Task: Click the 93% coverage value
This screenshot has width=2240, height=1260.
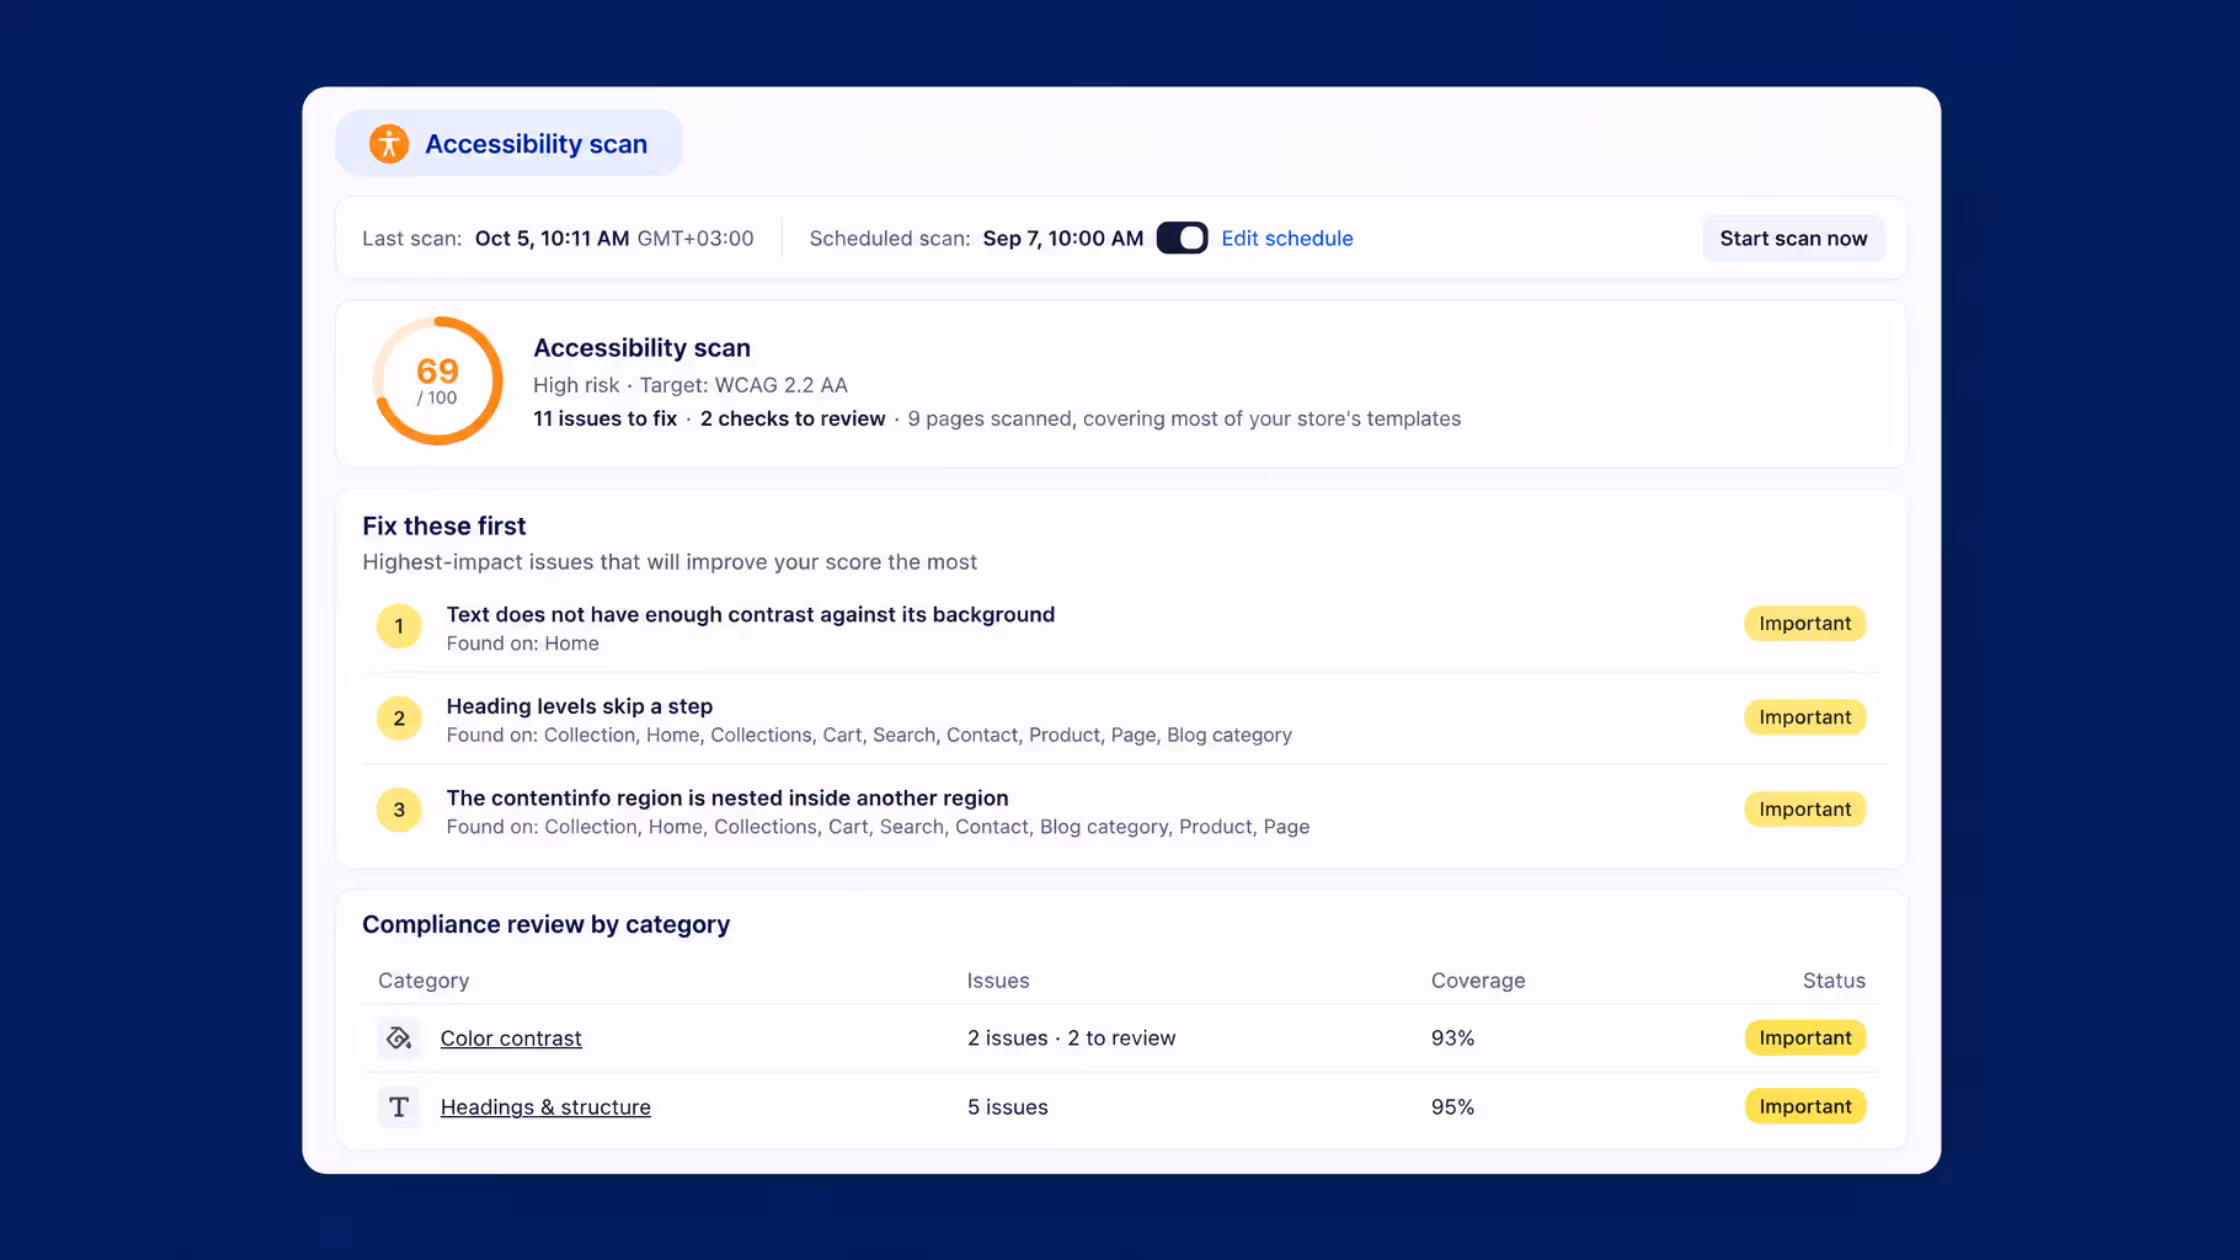Action: pos(1452,1038)
